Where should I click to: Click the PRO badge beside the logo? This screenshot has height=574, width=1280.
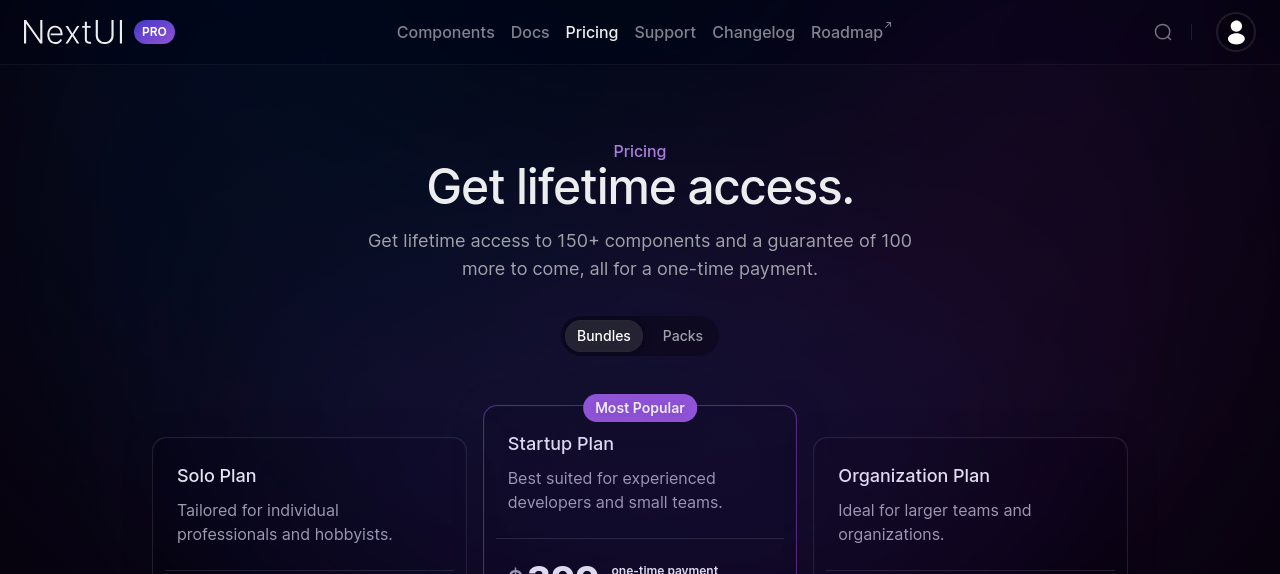(x=154, y=32)
